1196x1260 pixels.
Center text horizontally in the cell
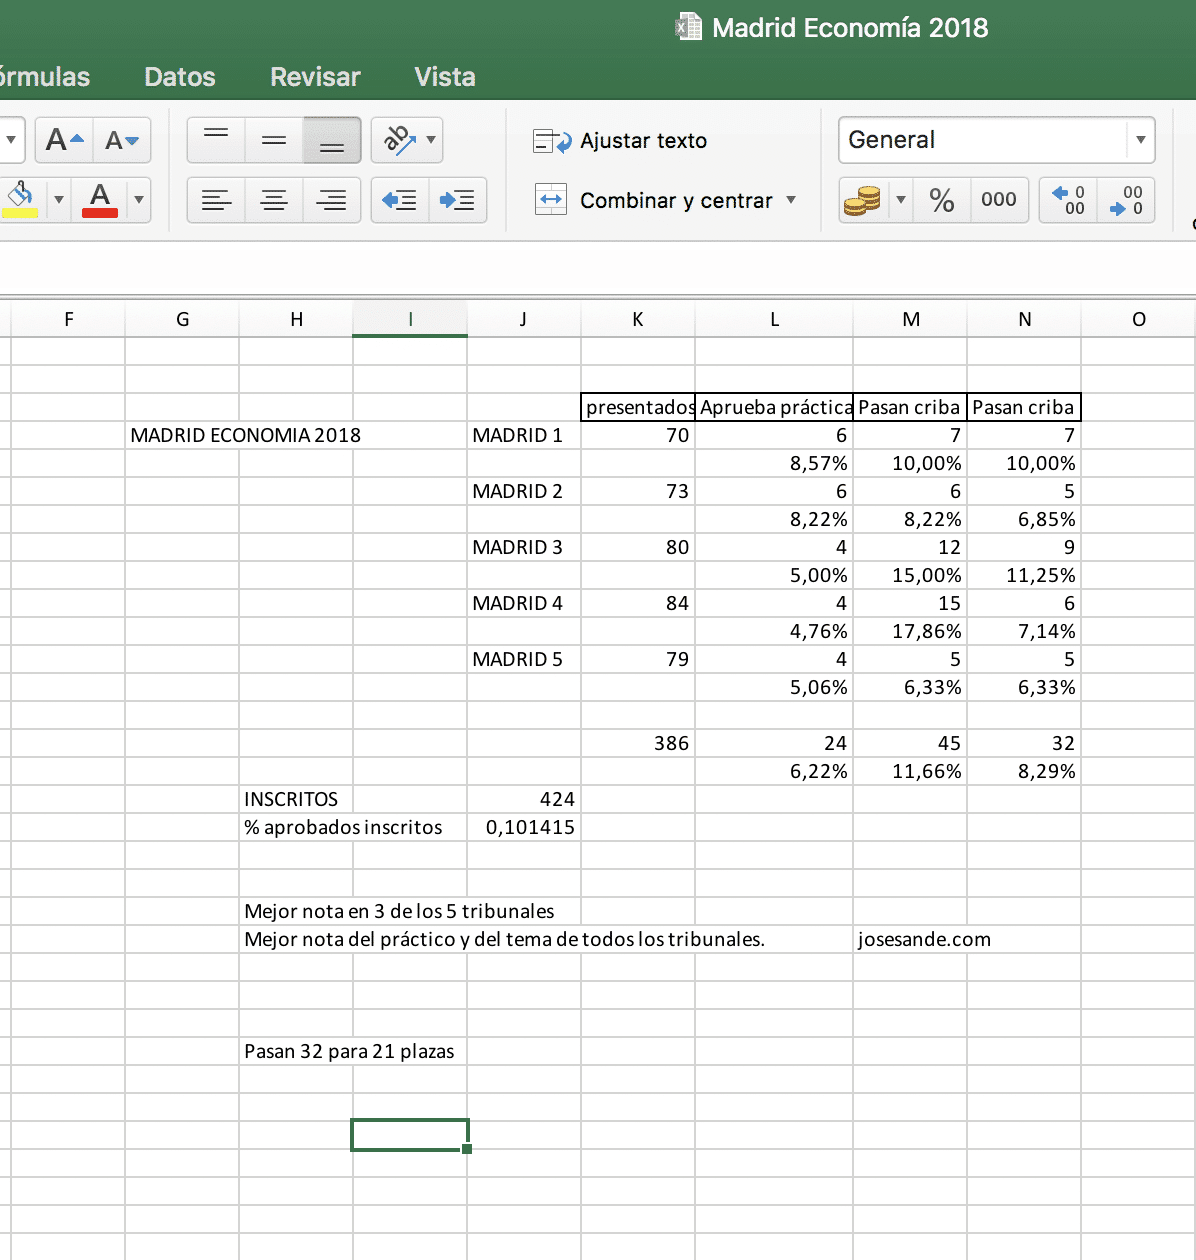274,200
